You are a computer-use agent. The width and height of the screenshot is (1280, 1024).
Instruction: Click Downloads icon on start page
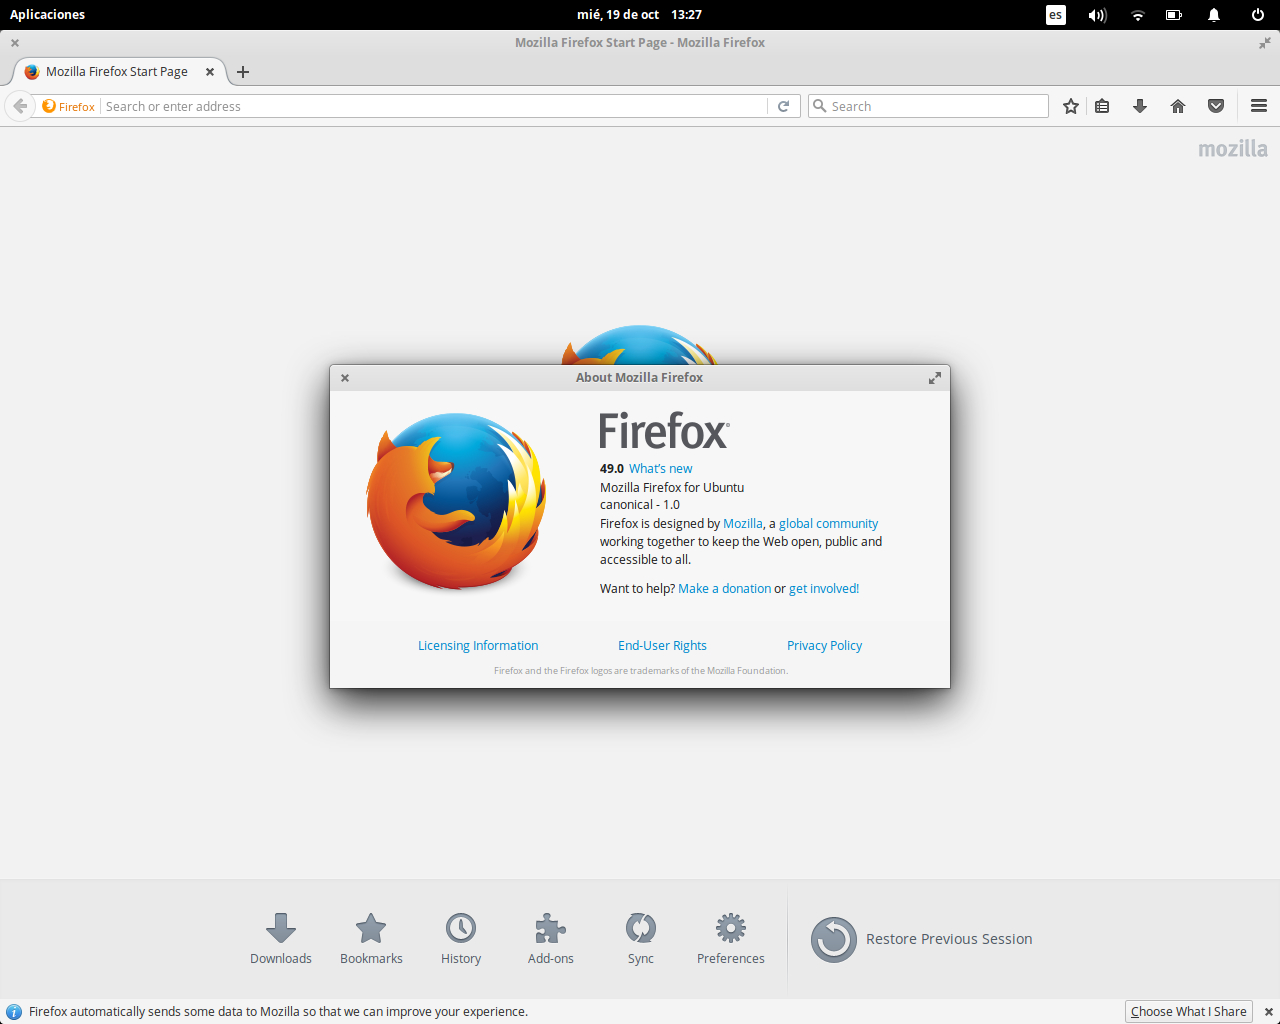point(281,938)
